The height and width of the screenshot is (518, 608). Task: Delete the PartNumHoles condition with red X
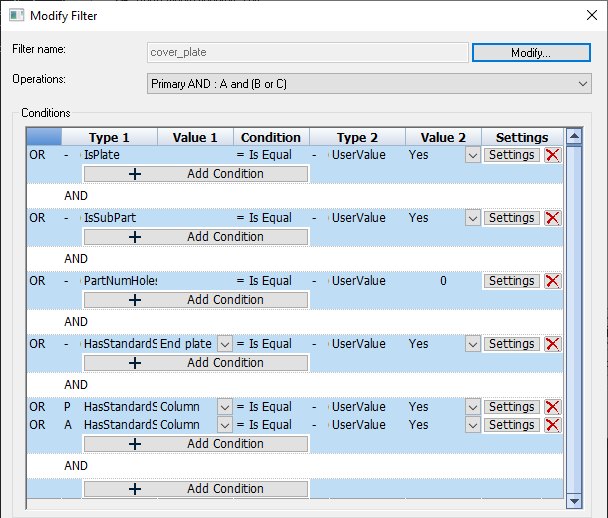click(x=552, y=281)
